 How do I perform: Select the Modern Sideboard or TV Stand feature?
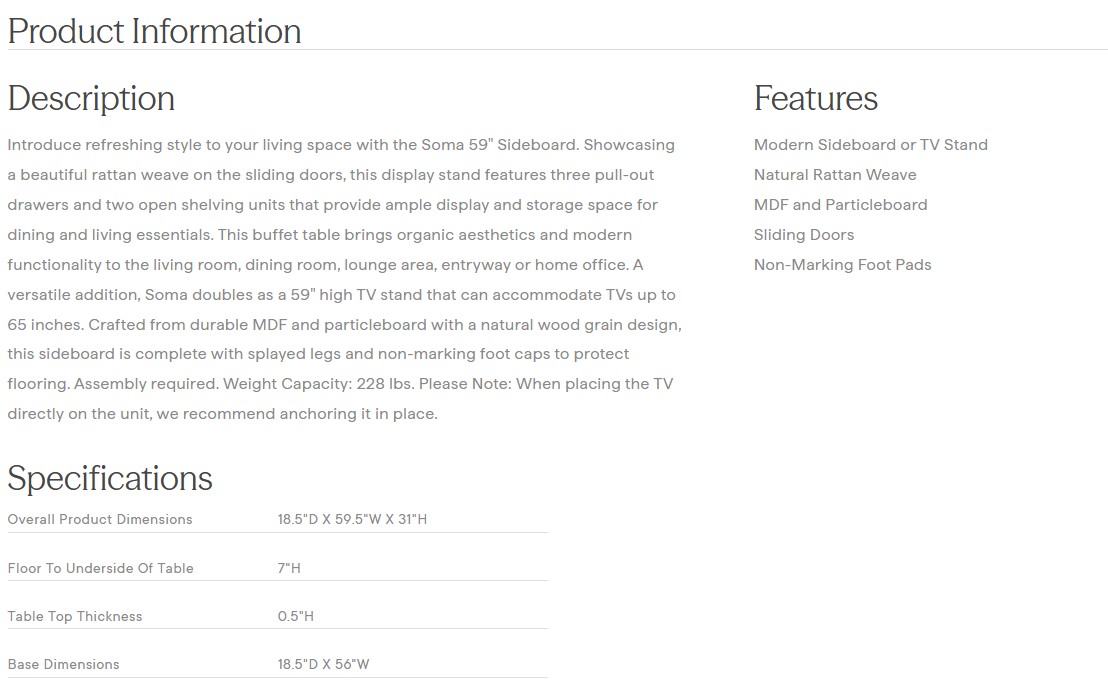point(870,145)
